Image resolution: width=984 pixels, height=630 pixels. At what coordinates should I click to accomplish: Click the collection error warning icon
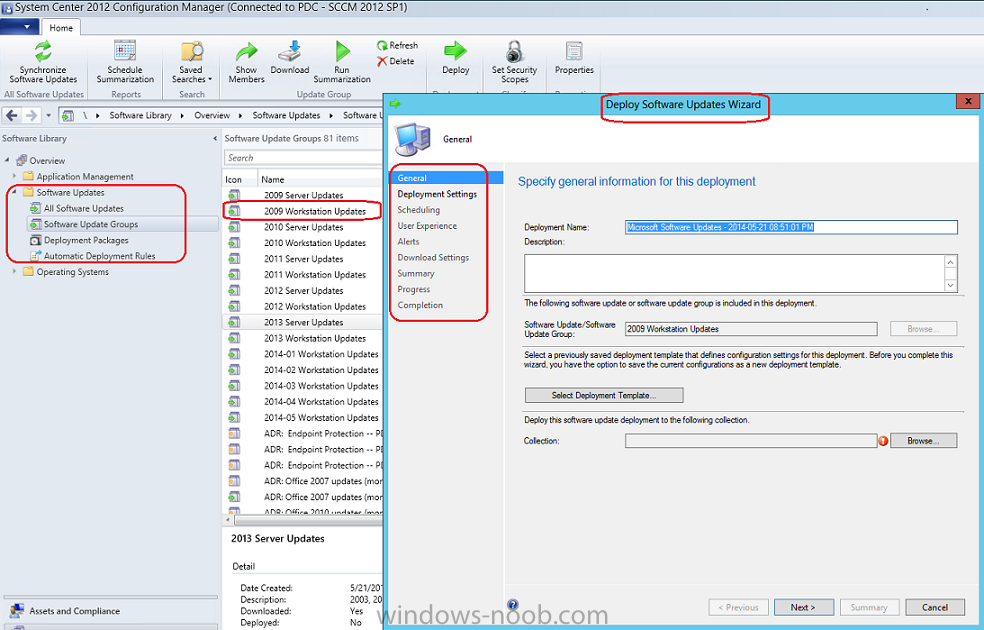click(x=883, y=441)
